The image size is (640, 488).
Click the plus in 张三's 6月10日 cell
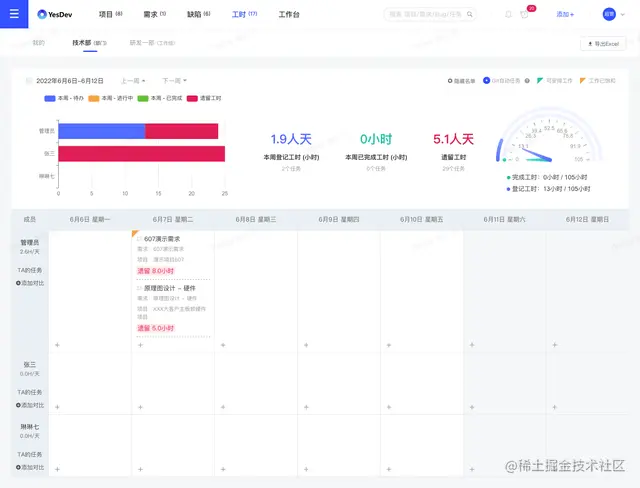(x=389, y=407)
